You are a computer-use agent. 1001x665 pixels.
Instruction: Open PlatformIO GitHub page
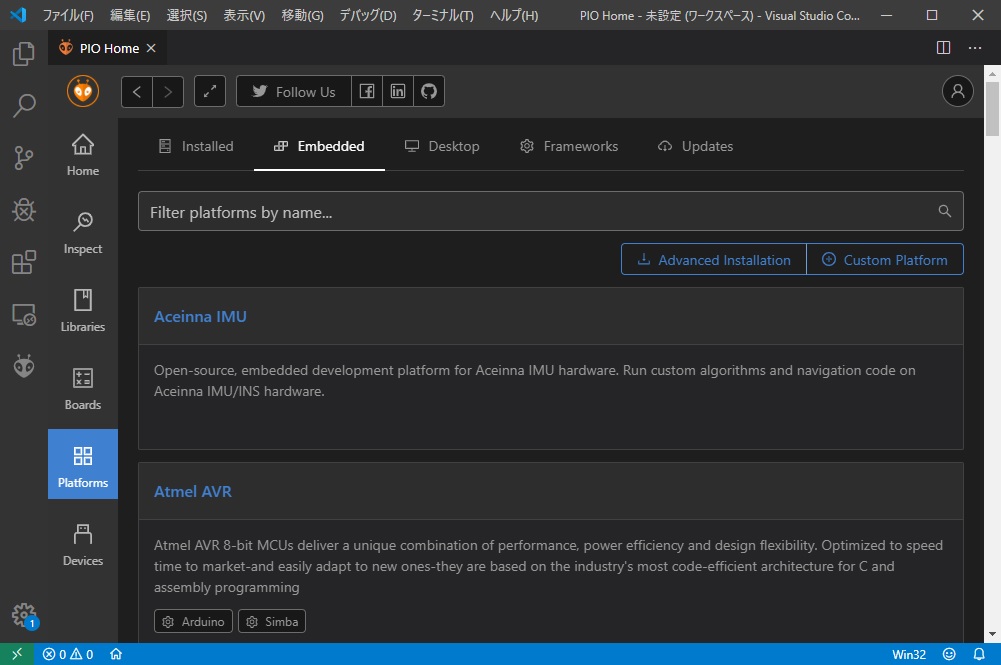[x=429, y=91]
